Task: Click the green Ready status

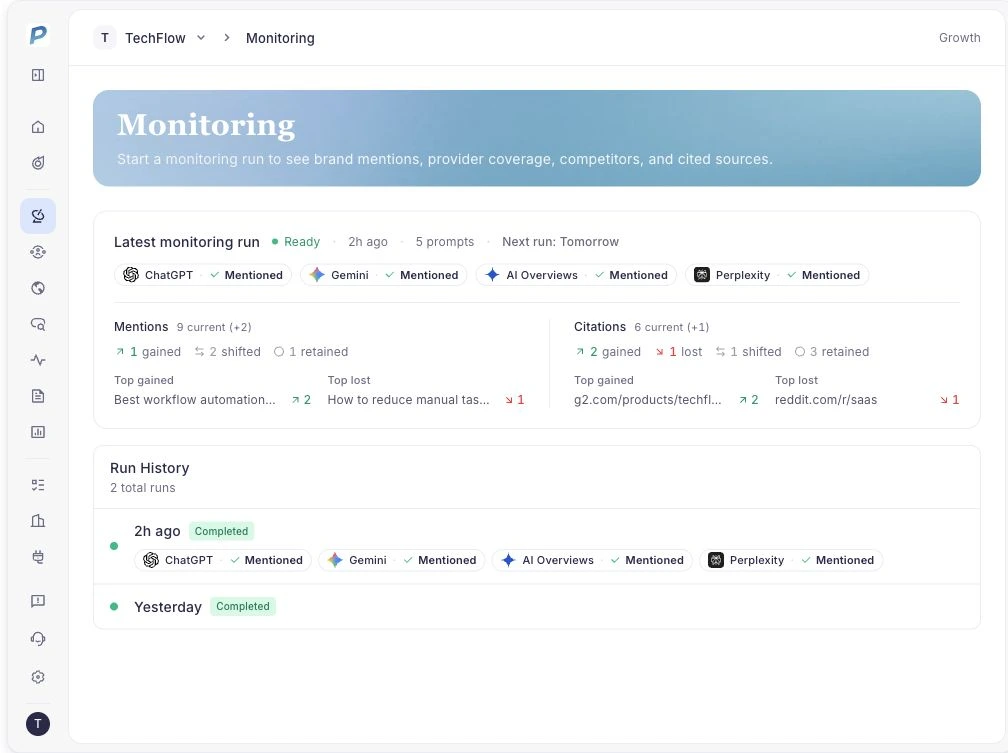Action: 296,242
